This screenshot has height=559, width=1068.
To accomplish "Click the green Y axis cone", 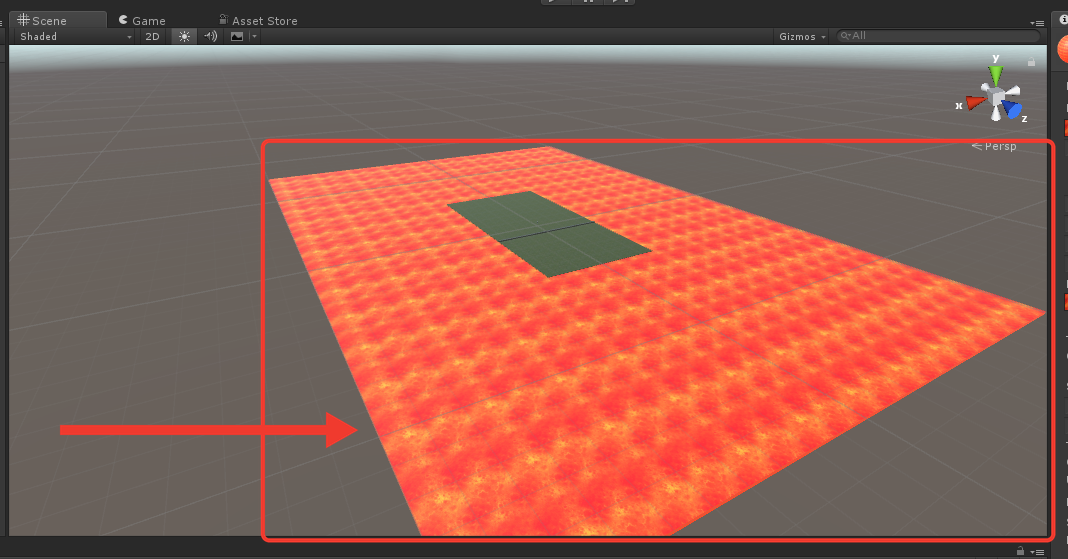I will [996, 74].
